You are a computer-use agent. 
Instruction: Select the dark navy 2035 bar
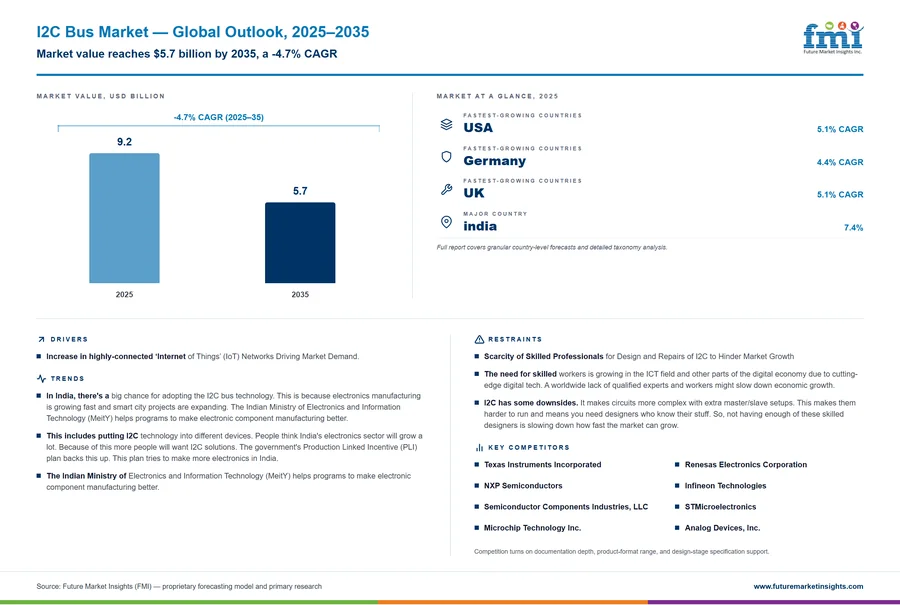(x=300, y=243)
